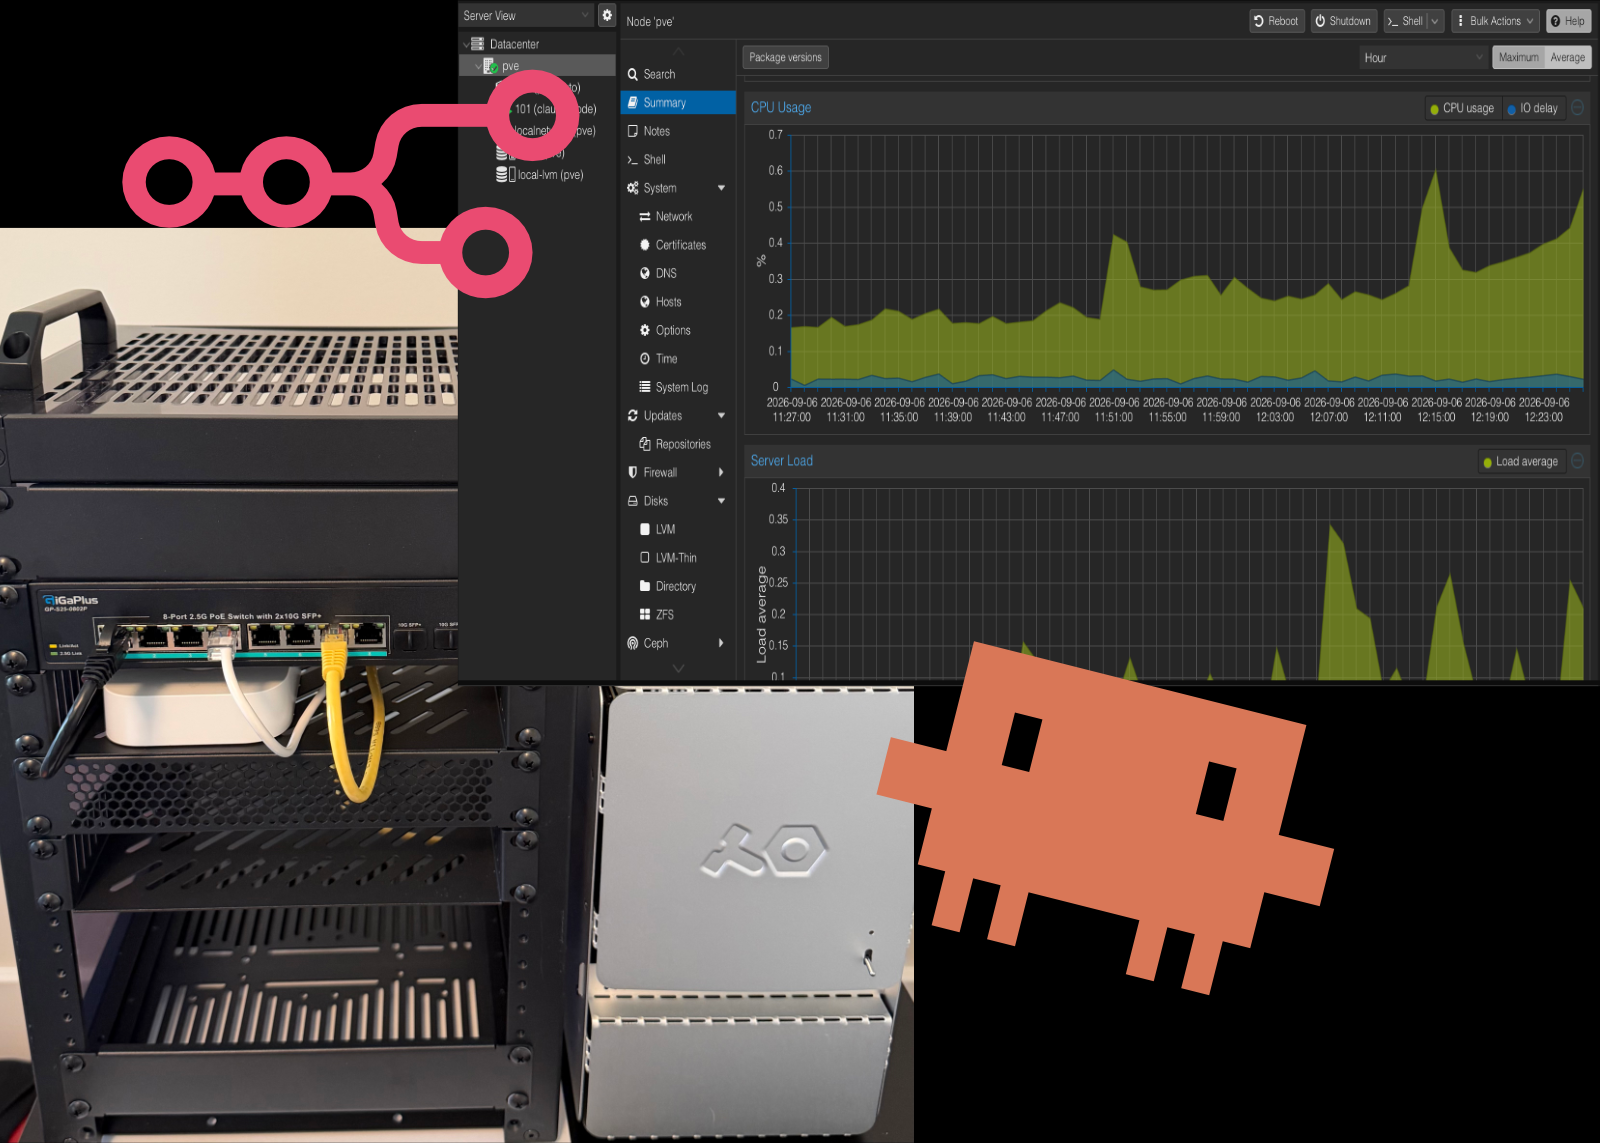Click the Hosts globe icon
This screenshot has width=1600, height=1143.
645,302
